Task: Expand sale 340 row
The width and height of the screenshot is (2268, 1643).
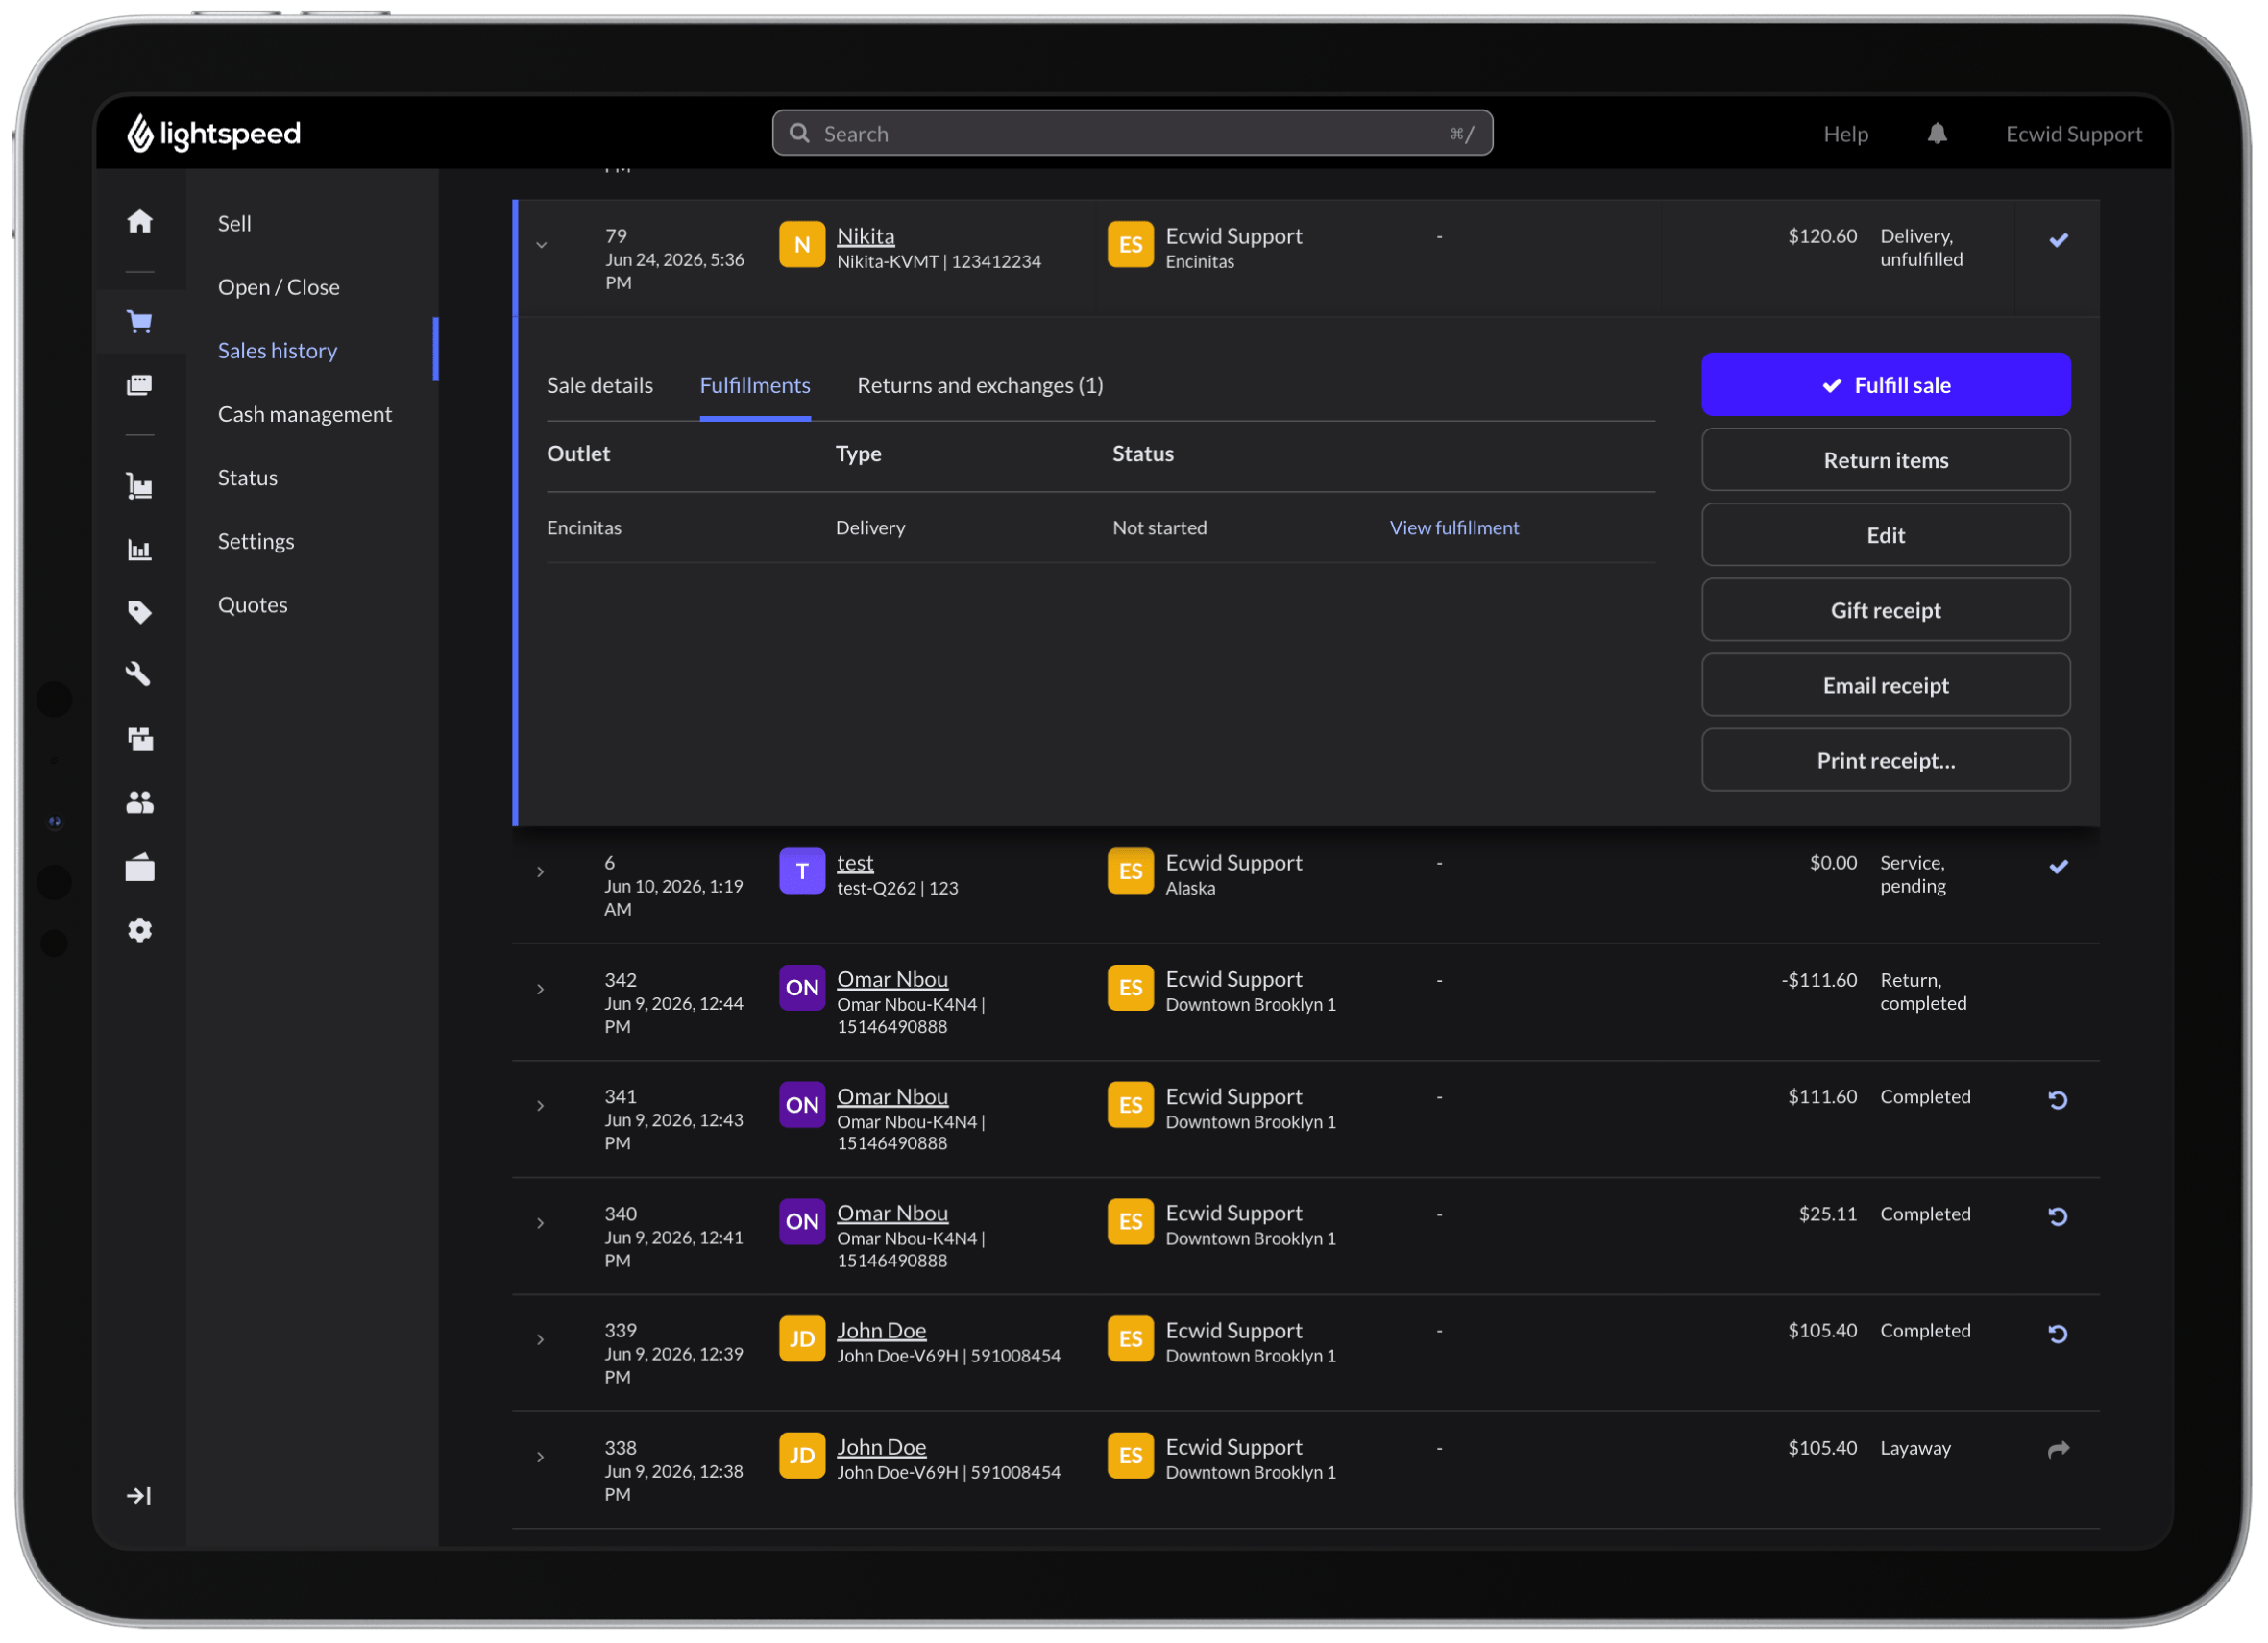Action: click(x=541, y=1223)
